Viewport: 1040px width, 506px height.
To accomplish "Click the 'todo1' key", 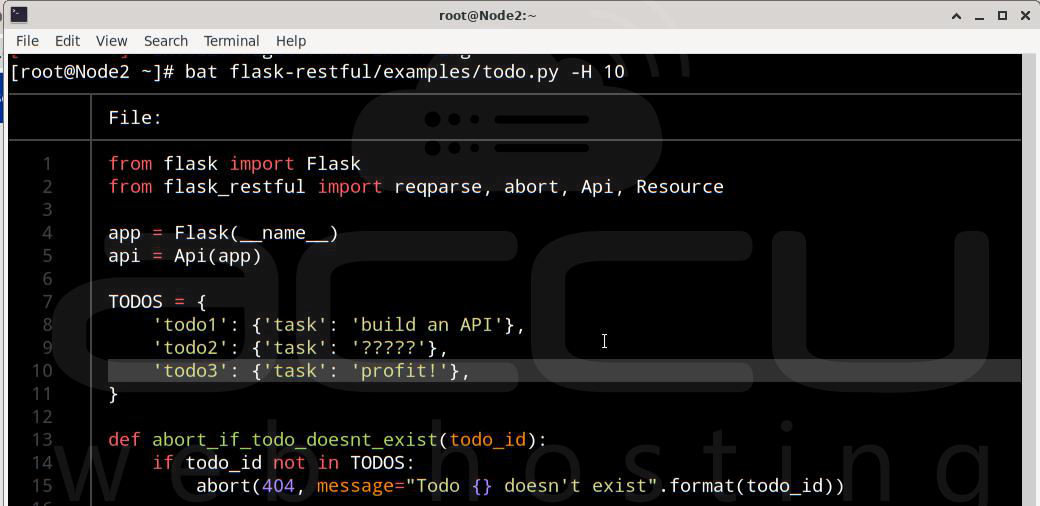I will [191, 325].
